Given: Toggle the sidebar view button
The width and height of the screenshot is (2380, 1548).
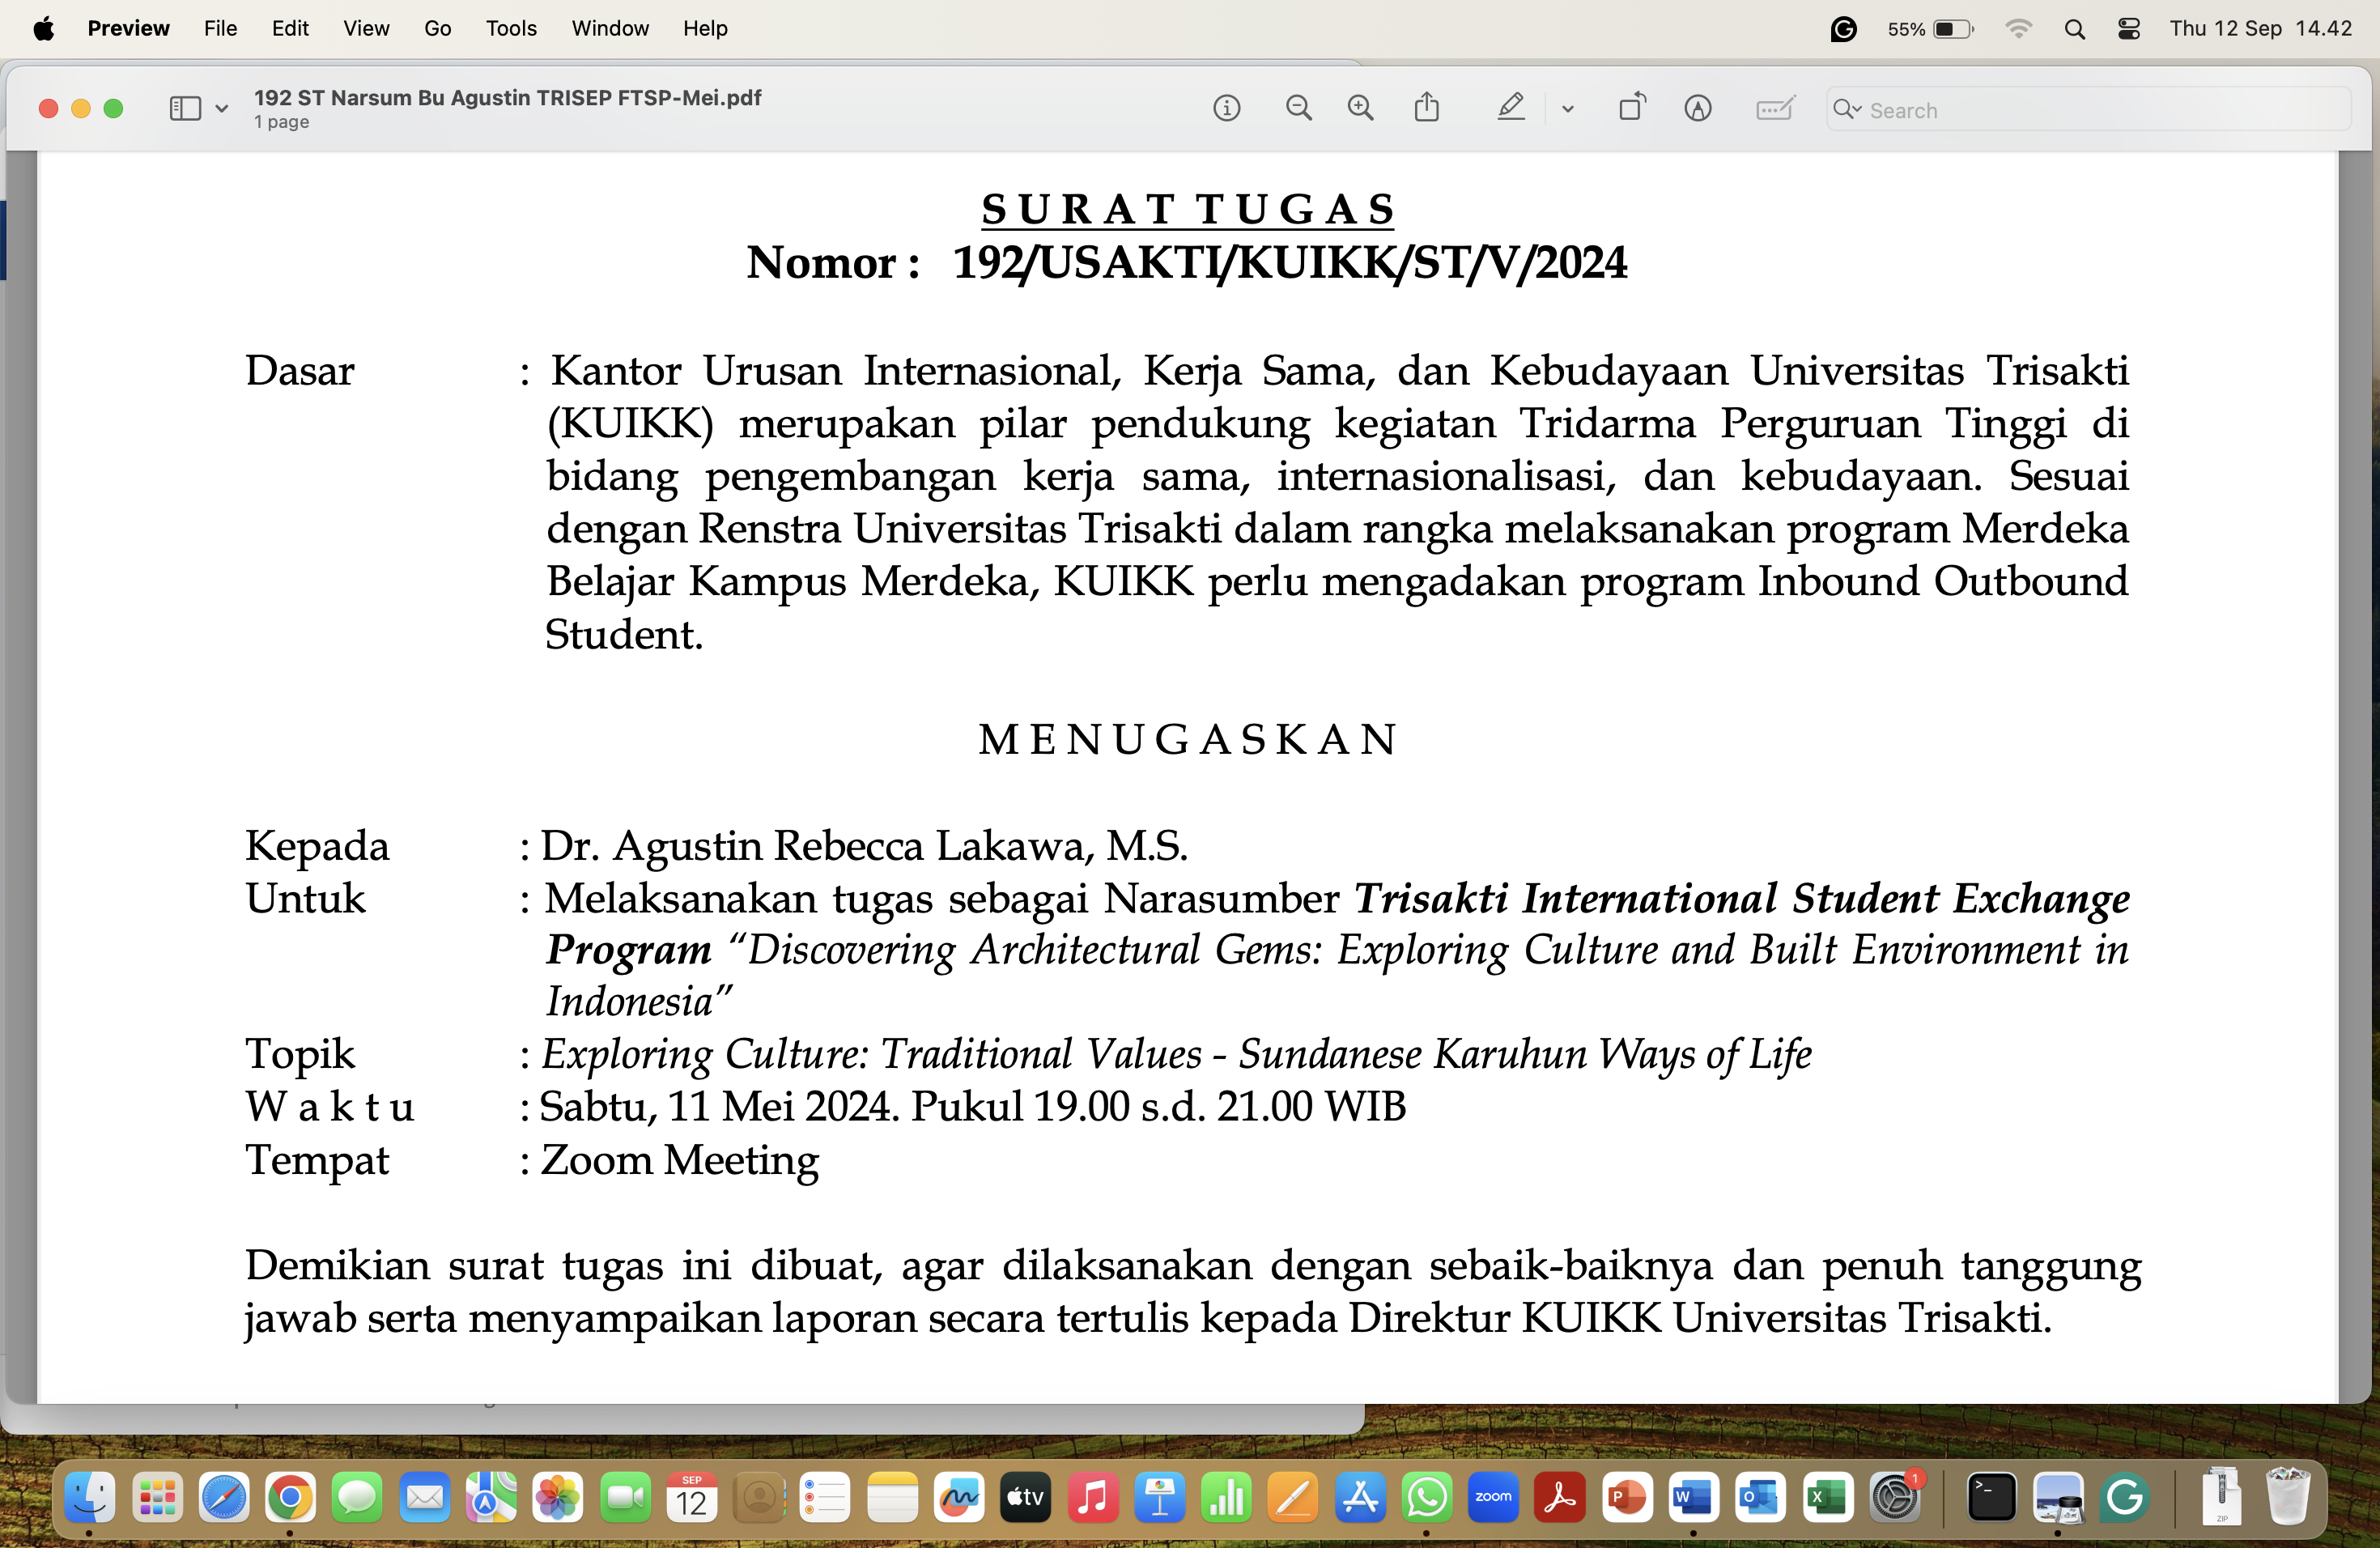Looking at the screenshot, I should pos(185,108).
